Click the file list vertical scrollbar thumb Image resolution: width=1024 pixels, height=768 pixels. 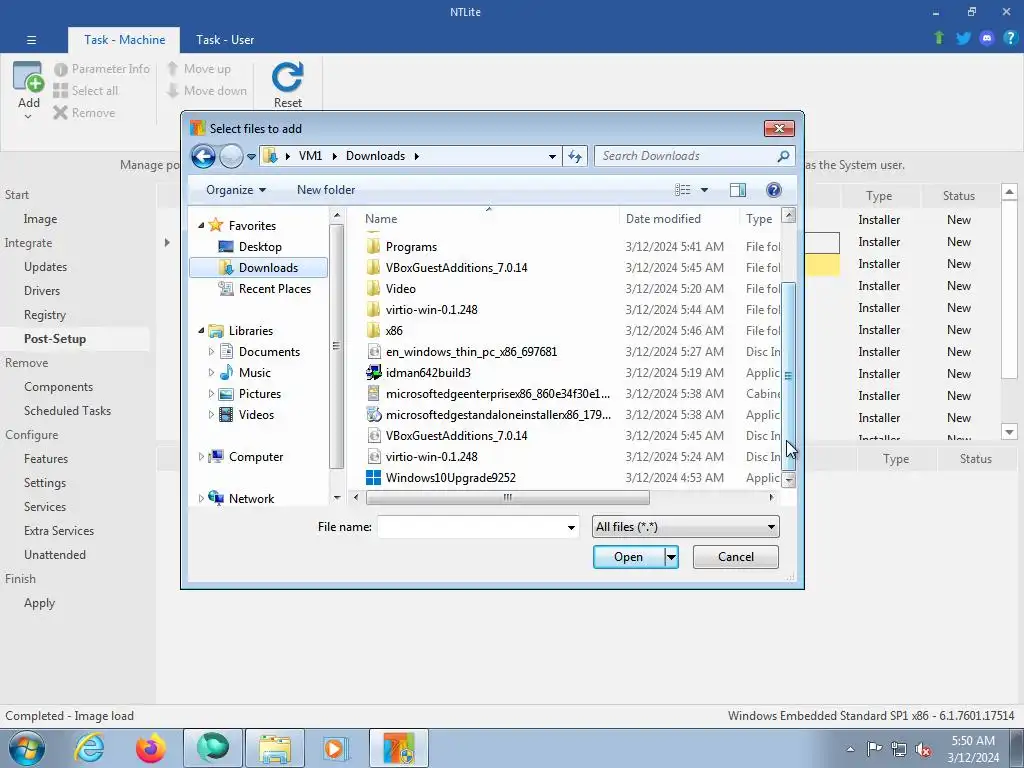coord(788,376)
